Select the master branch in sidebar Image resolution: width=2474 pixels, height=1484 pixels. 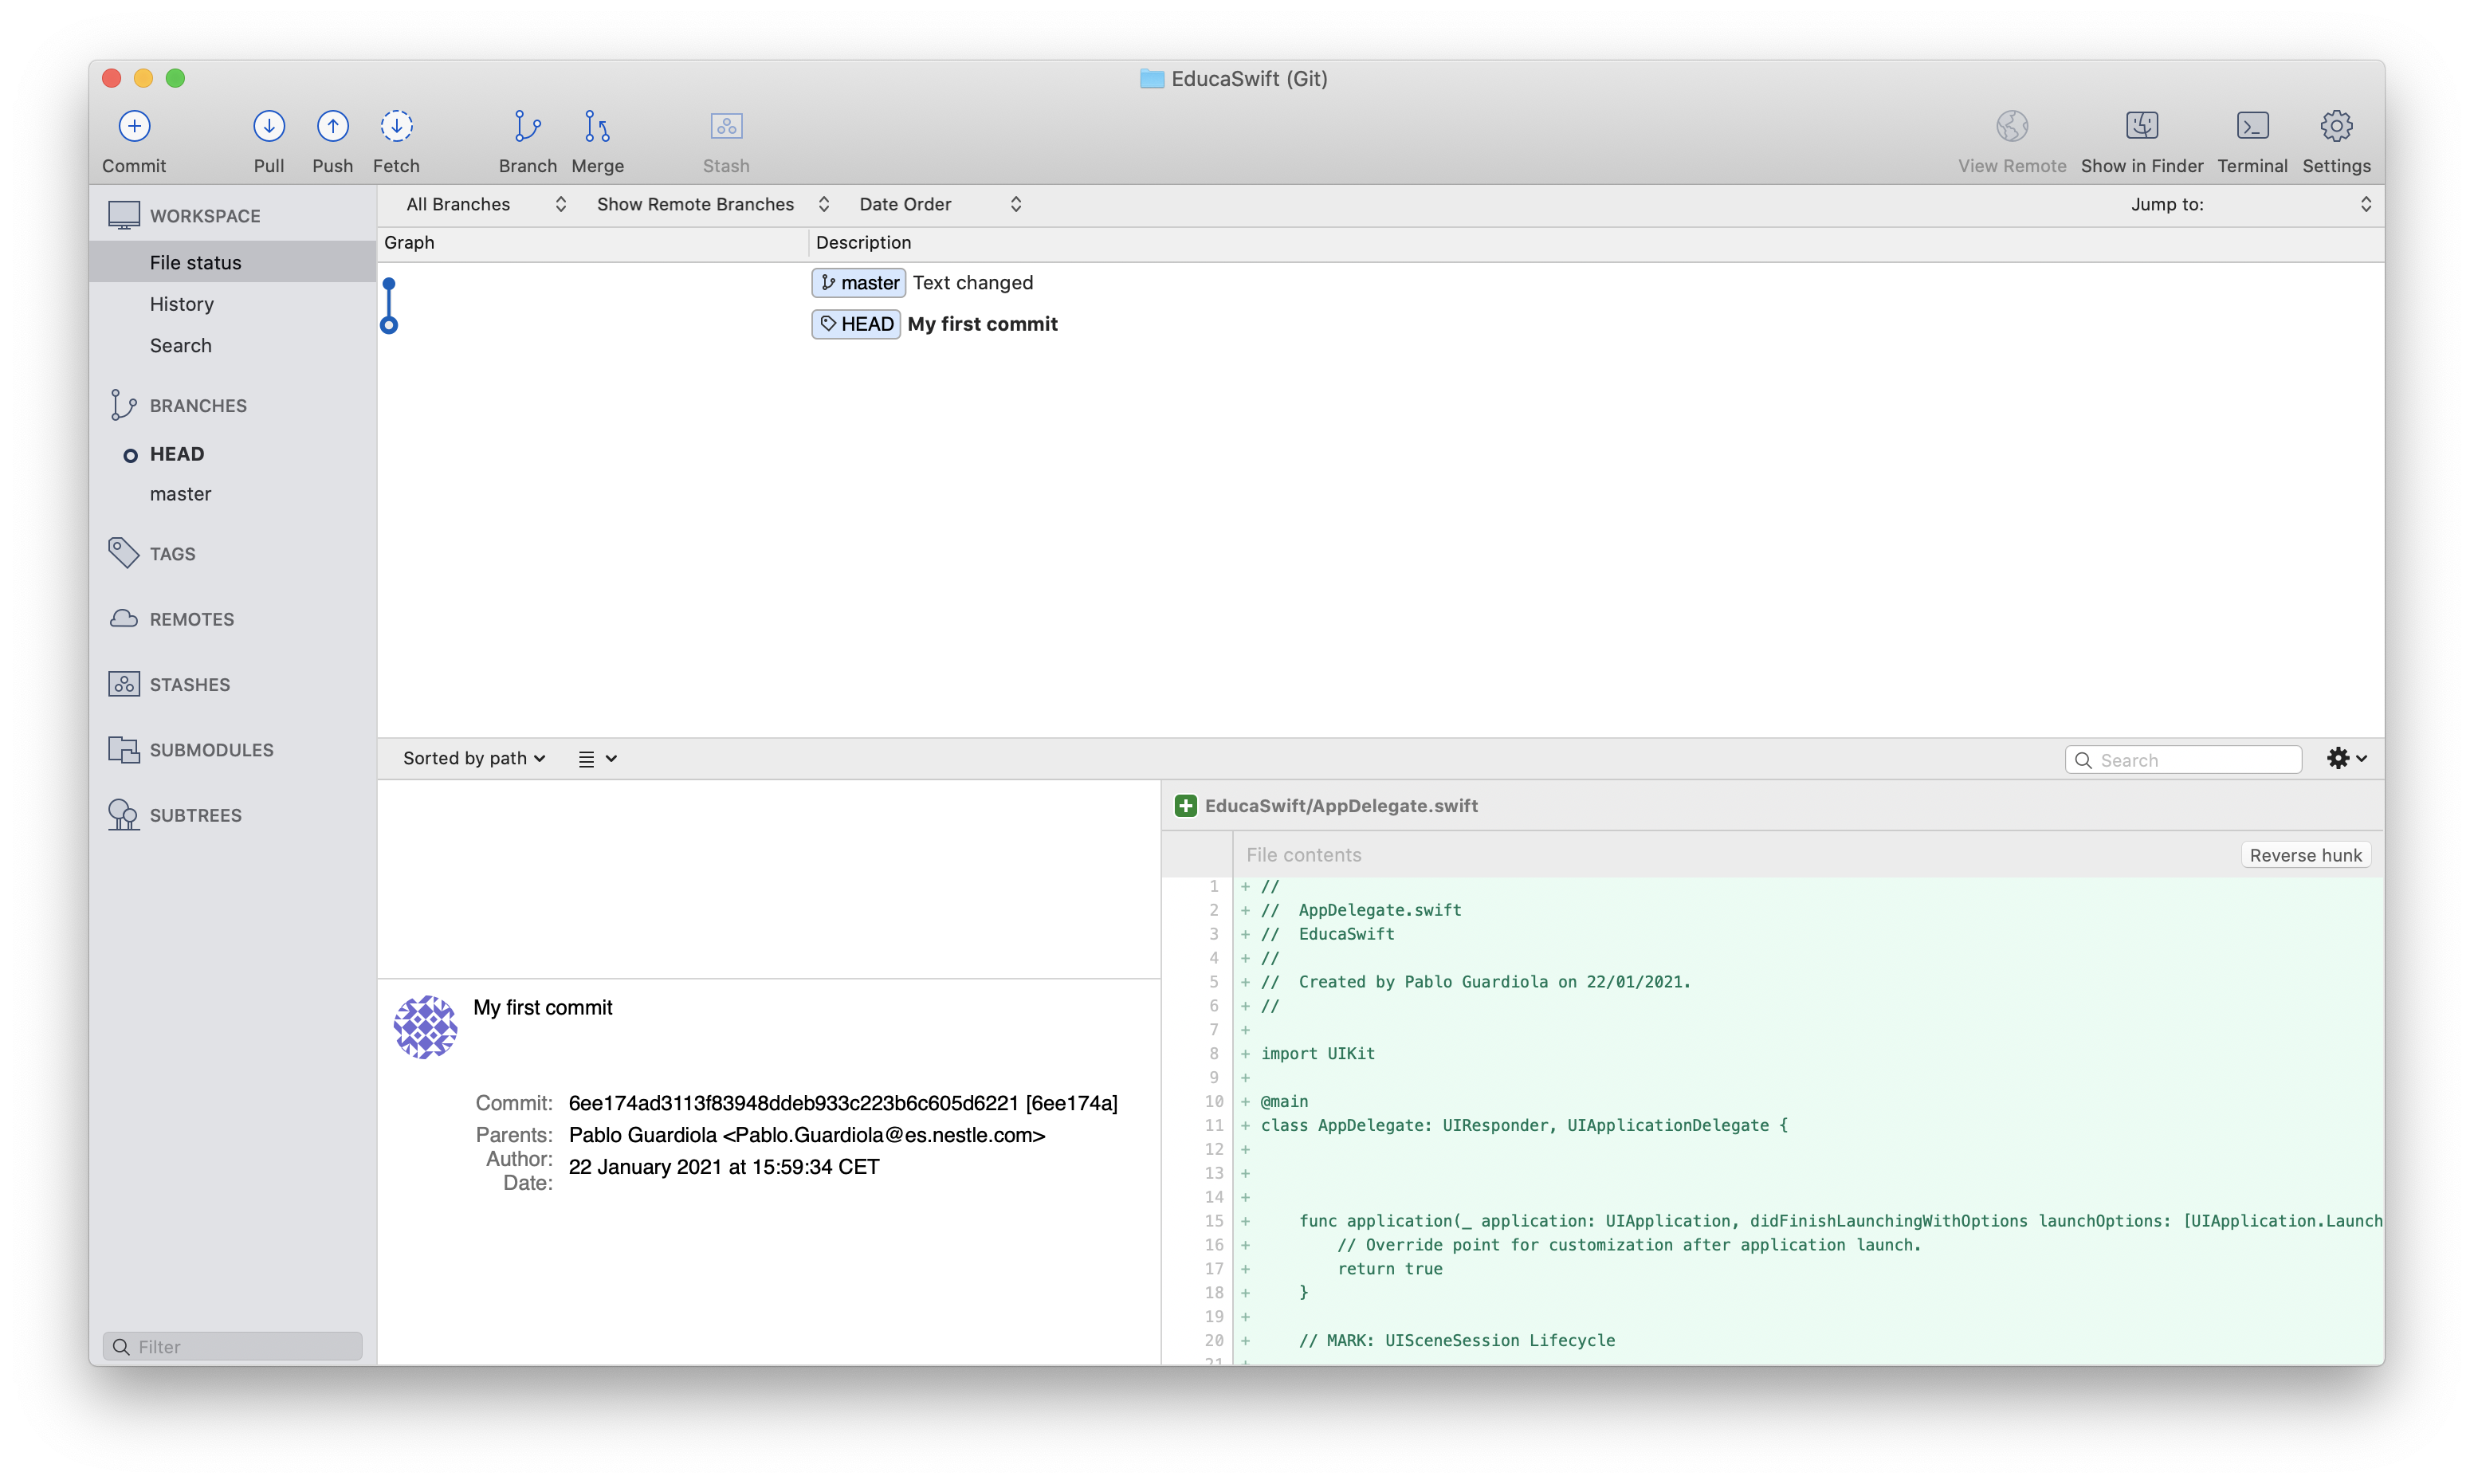click(232, 494)
